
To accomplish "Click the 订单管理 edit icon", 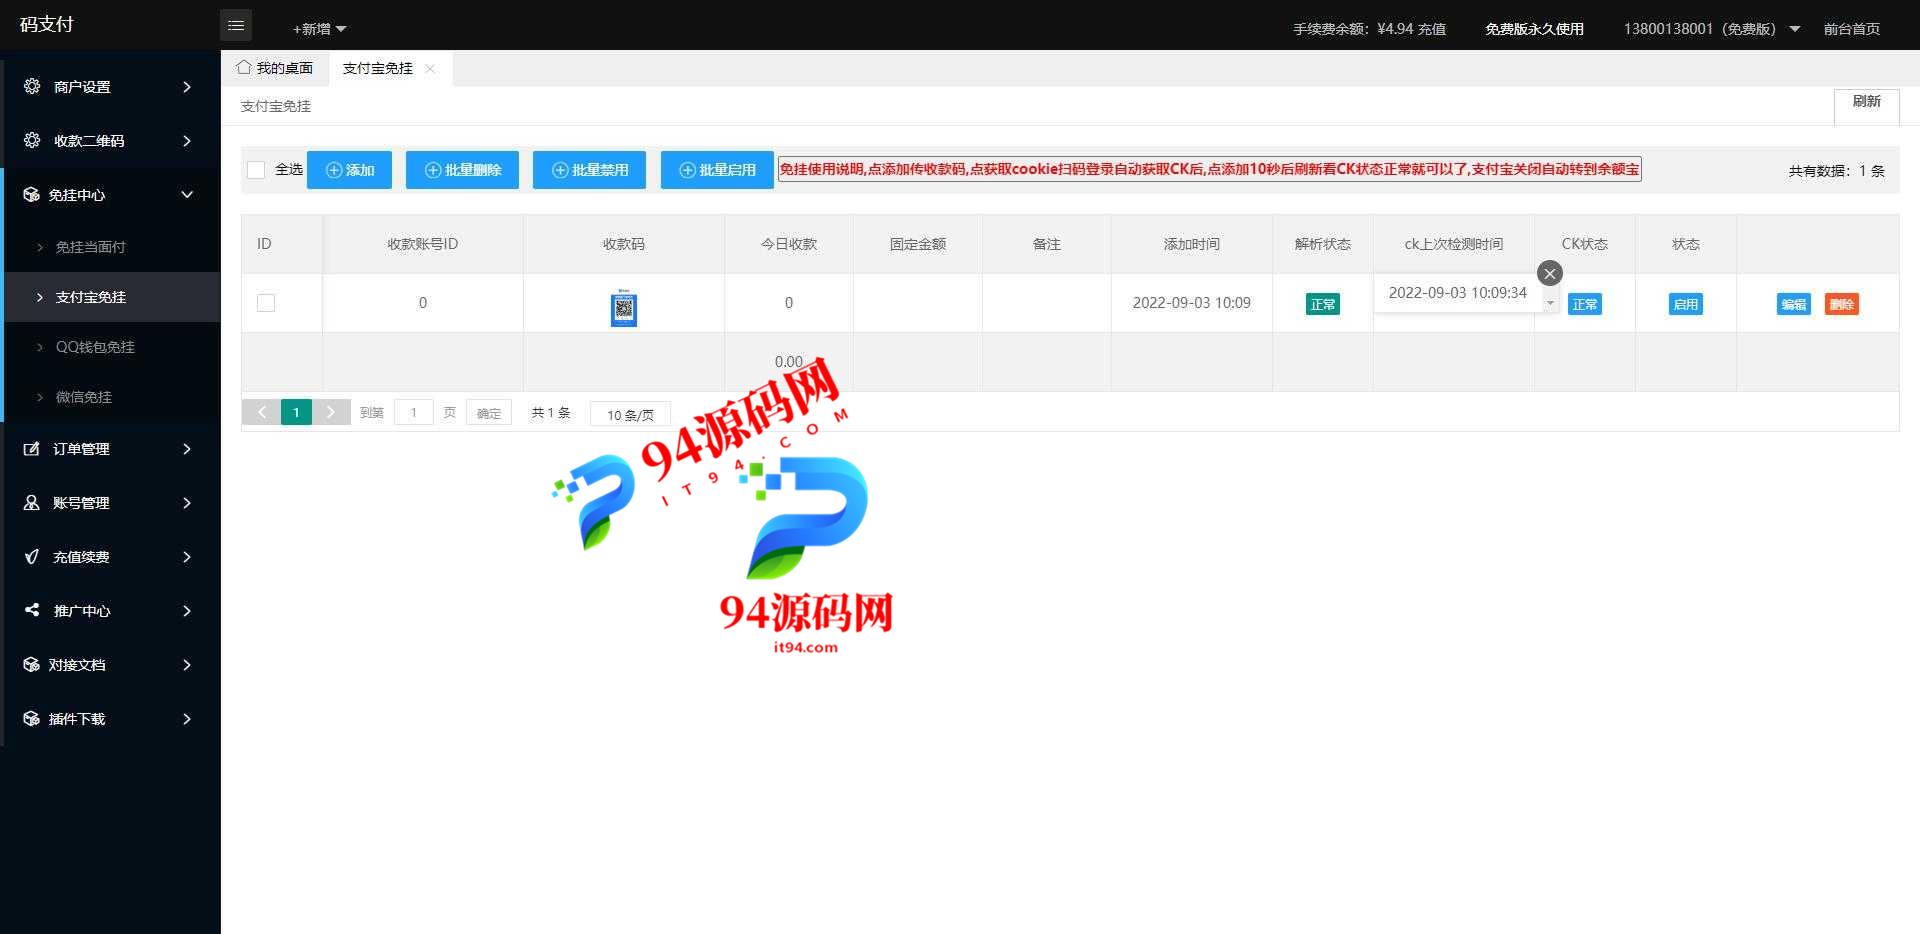I will coord(32,448).
